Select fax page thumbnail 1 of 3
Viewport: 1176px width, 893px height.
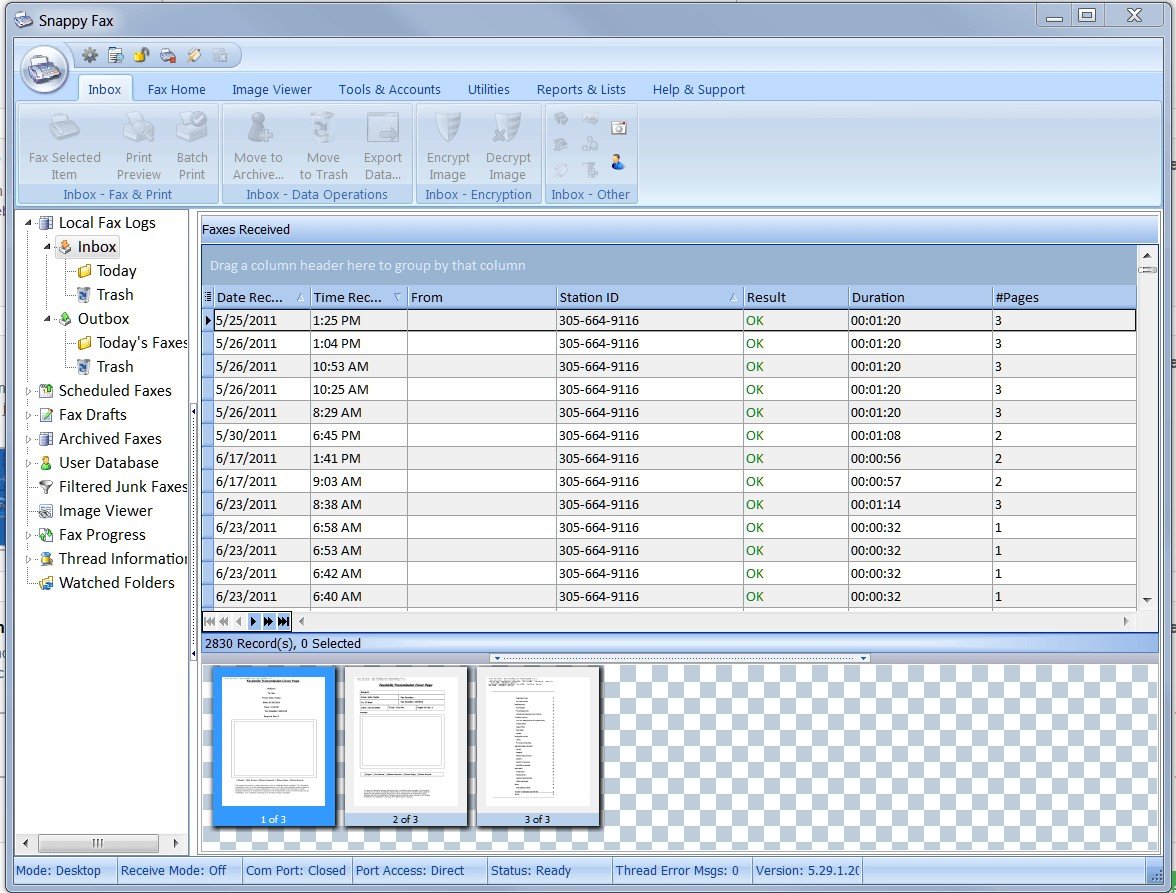pyautogui.click(x=273, y=746)
